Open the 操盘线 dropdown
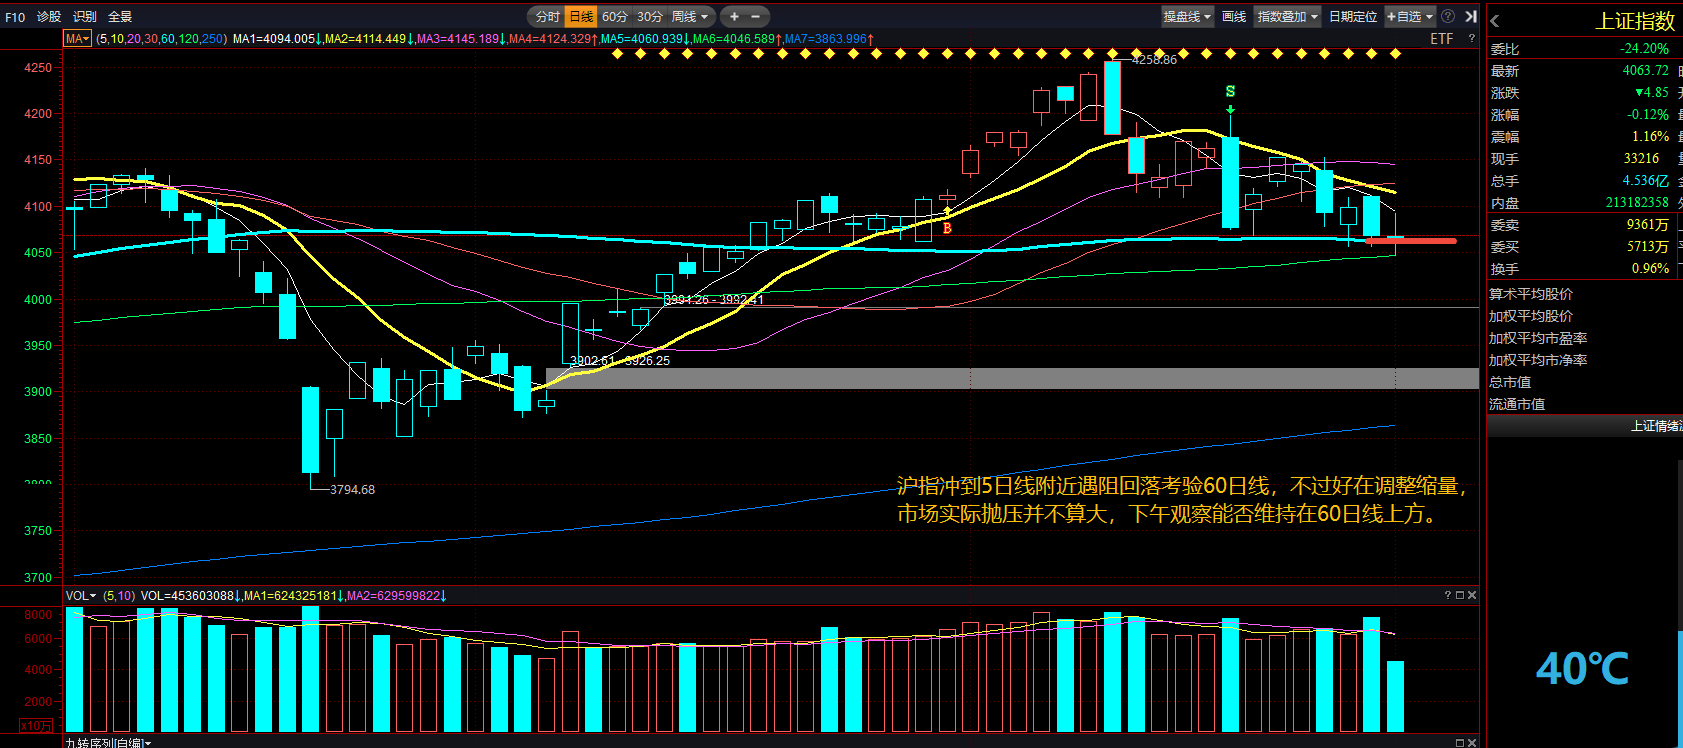 click(1187, 17)
